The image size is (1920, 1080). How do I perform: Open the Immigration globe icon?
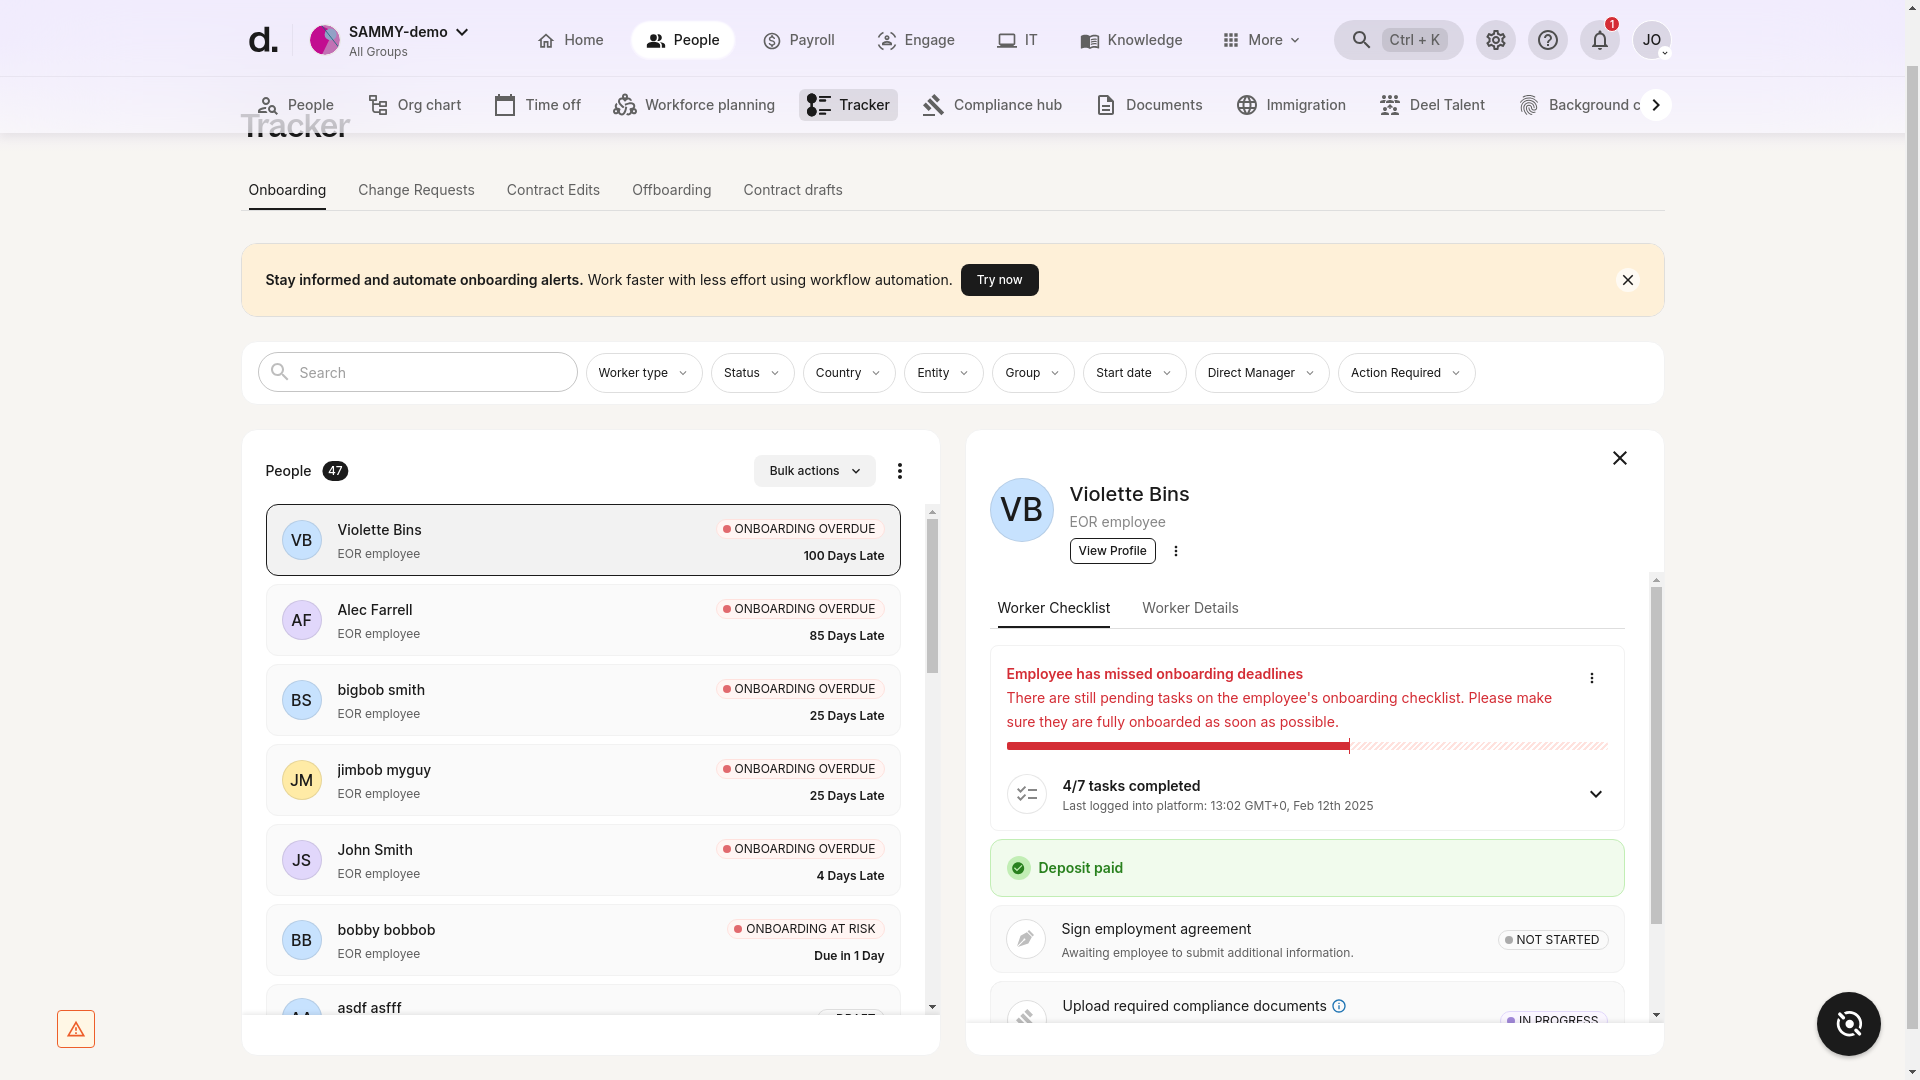point(1247,104)
